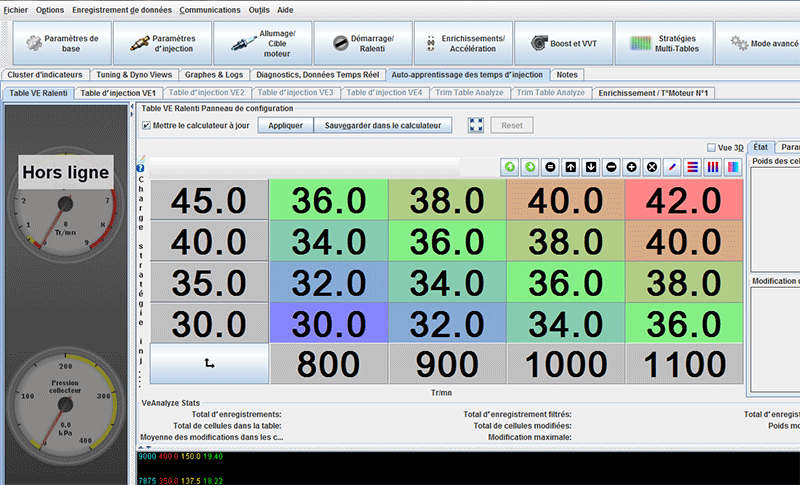Click the green up-arrow table icon

click(x=509, y=166)
